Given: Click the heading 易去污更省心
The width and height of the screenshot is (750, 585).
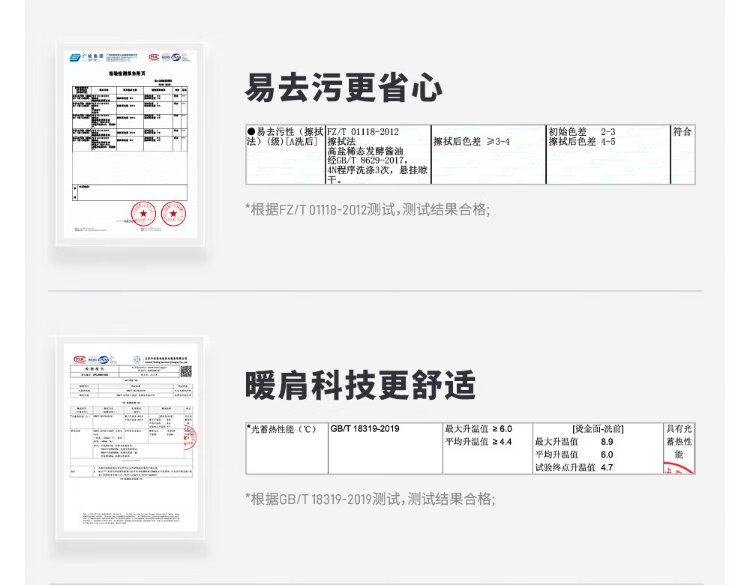Looking at the screenshot, I should point(344,87).
